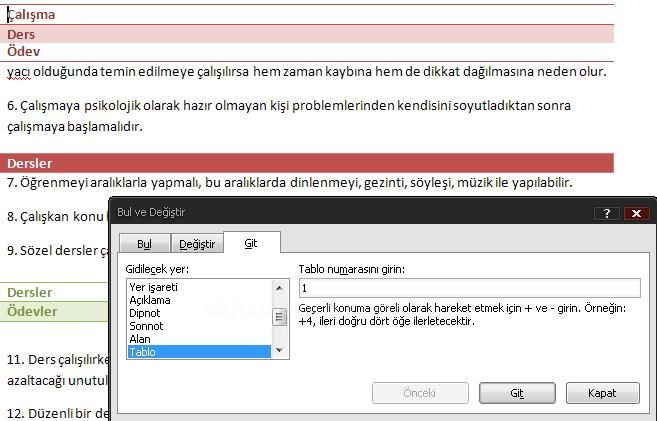
Task: Close the Bul ve Değiştir dialog
Action: (x=636, y=213)
